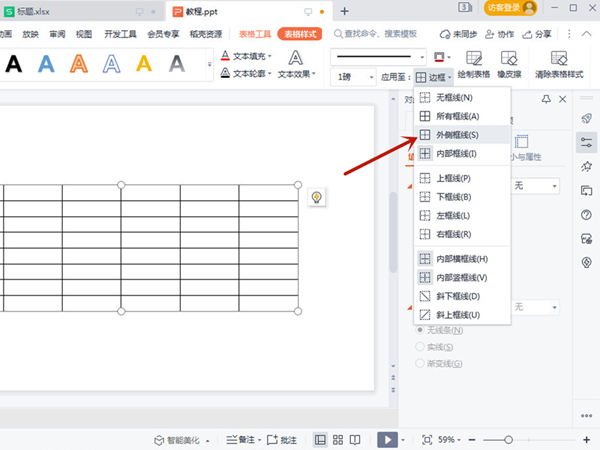Click the Draw Table (绘制表格) tool
Viewport: 600px width, 450px height.
coord(474,64)
